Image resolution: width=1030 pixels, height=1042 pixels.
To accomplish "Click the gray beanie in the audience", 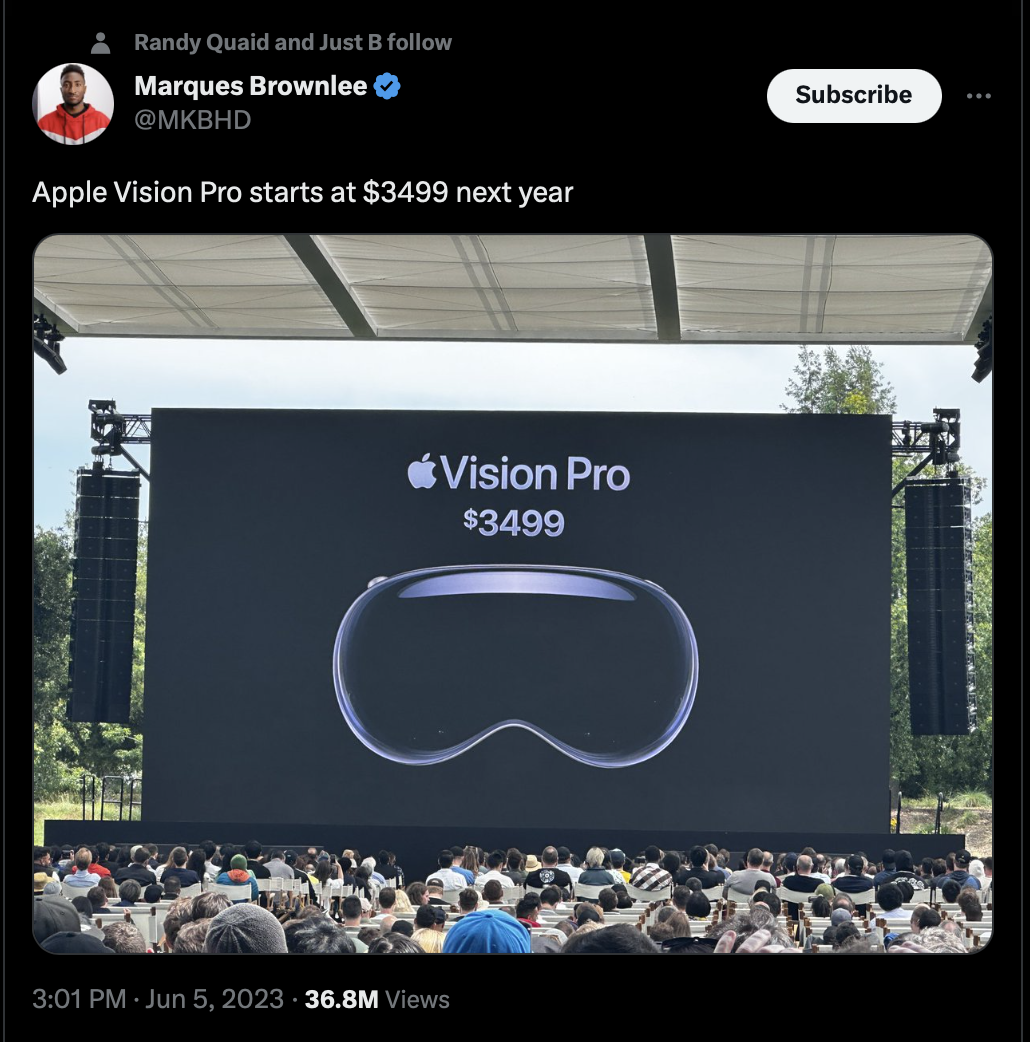I will coord(246,928).
